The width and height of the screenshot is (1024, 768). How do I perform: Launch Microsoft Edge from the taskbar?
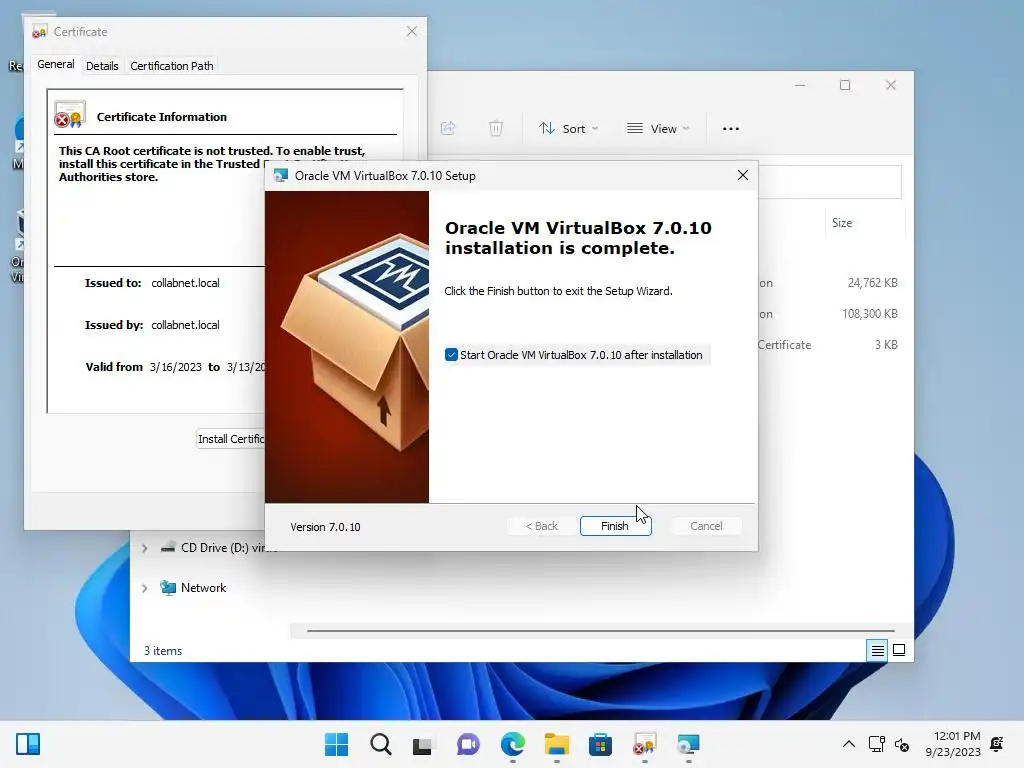point(513,744)
